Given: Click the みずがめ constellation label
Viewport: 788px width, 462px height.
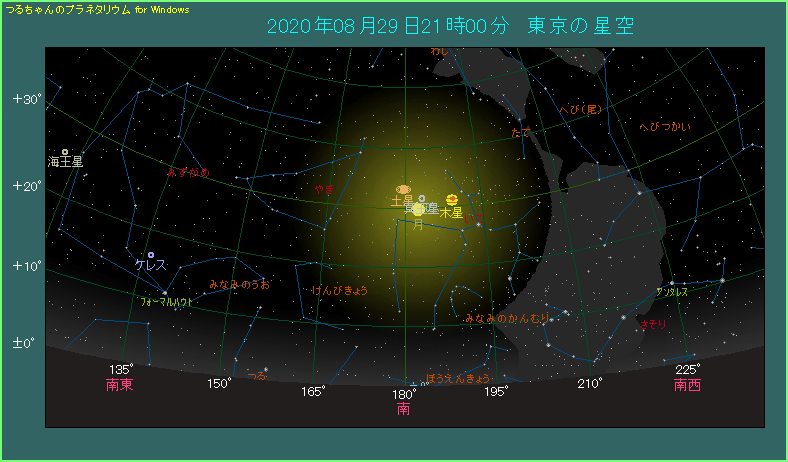Looking at the screenshot, I should [x=188, y=173].
